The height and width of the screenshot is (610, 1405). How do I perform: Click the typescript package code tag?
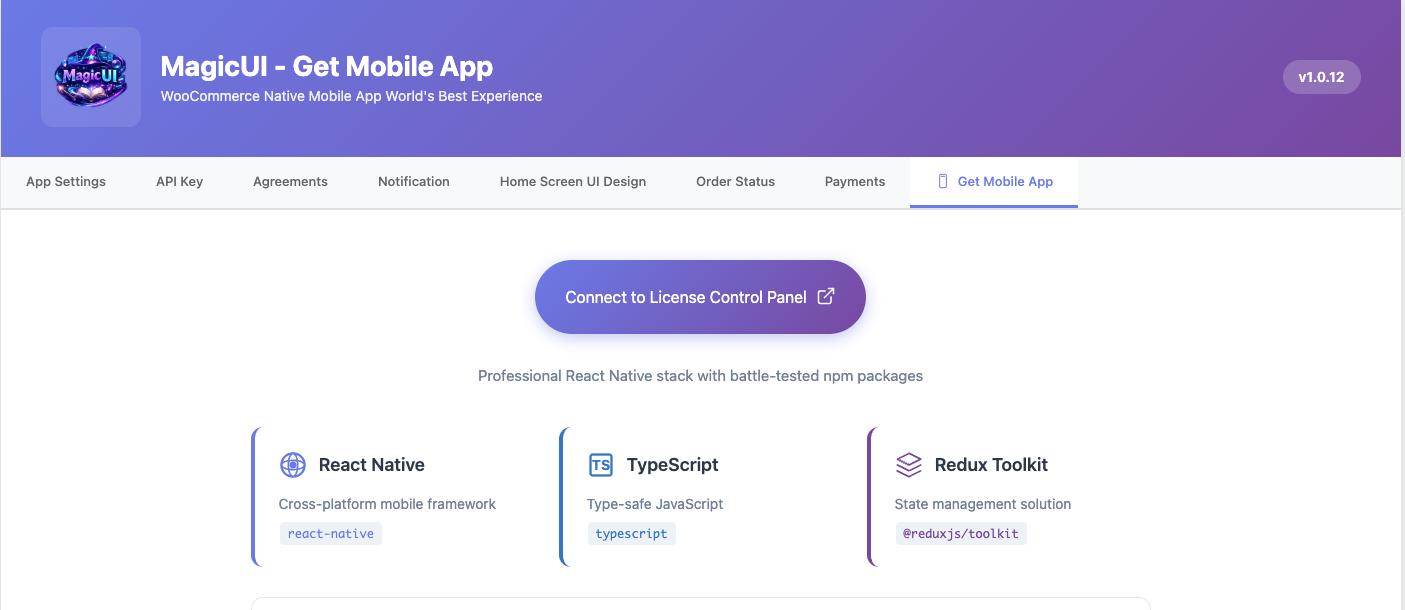coord(631,533)
